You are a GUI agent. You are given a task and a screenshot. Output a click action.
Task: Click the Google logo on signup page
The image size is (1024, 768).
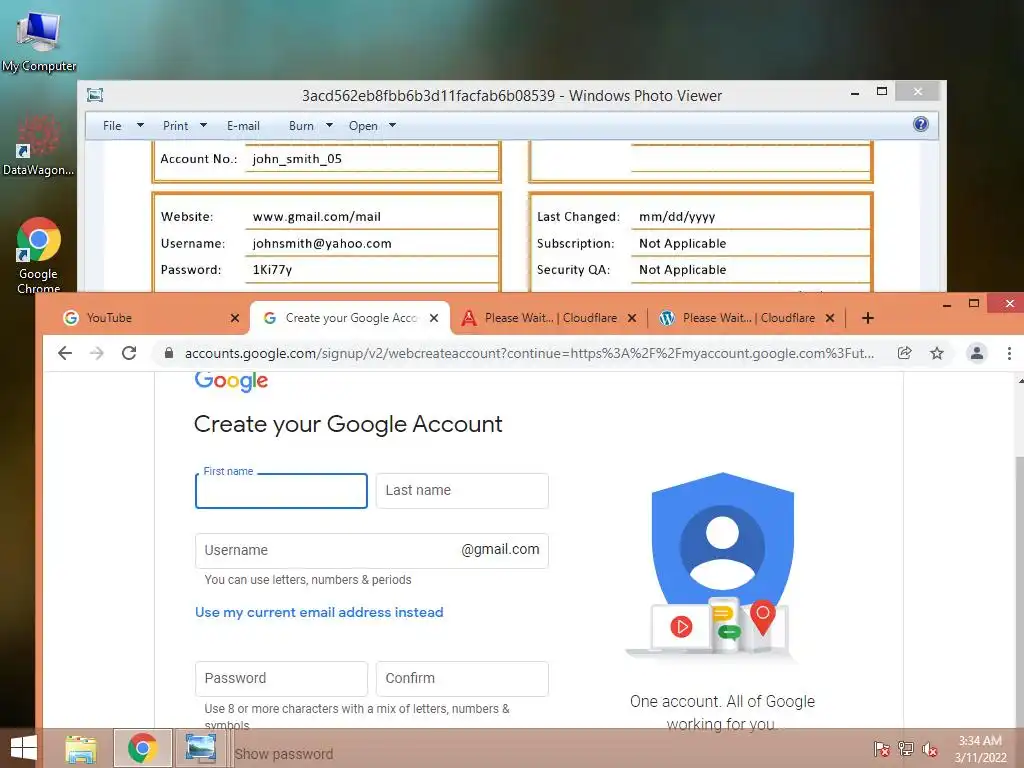click(231, 381)
